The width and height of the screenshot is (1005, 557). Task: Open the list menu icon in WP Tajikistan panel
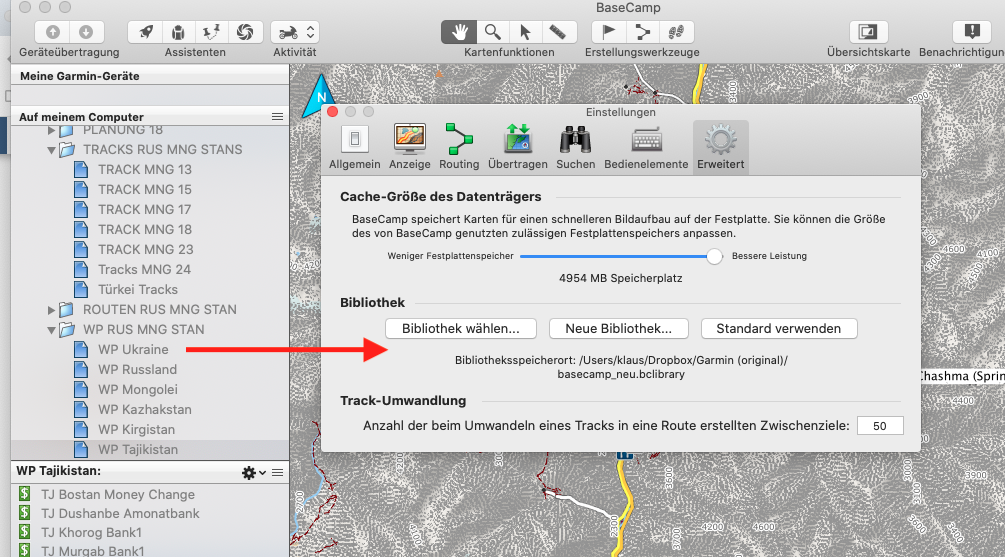(278, 472)
